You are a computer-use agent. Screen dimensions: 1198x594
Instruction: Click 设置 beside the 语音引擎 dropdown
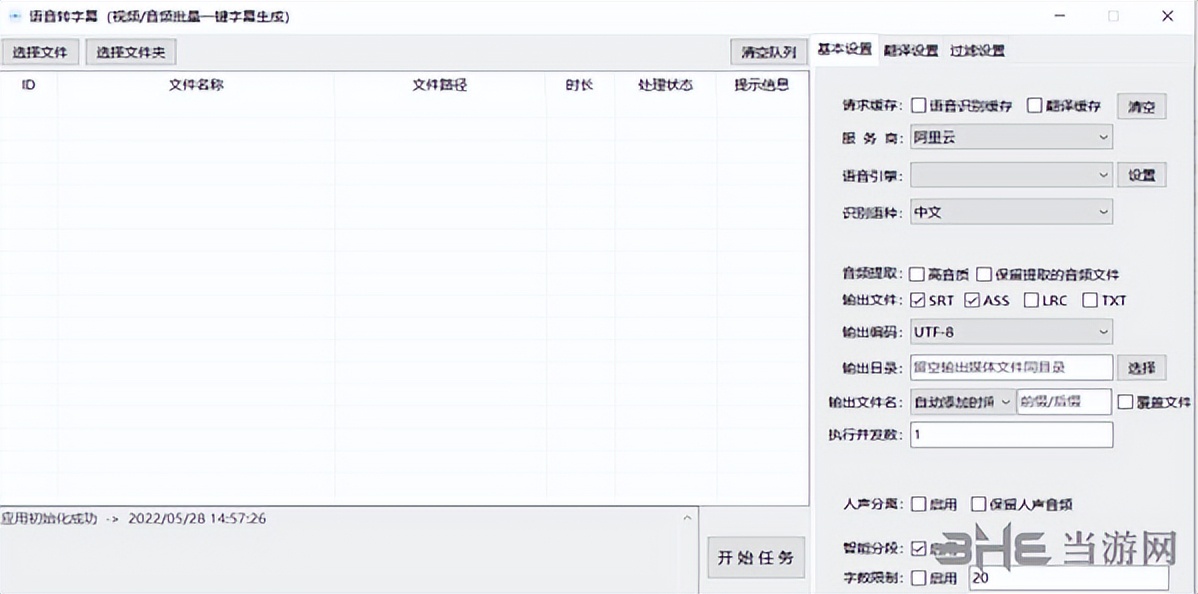pos(1141,174)
